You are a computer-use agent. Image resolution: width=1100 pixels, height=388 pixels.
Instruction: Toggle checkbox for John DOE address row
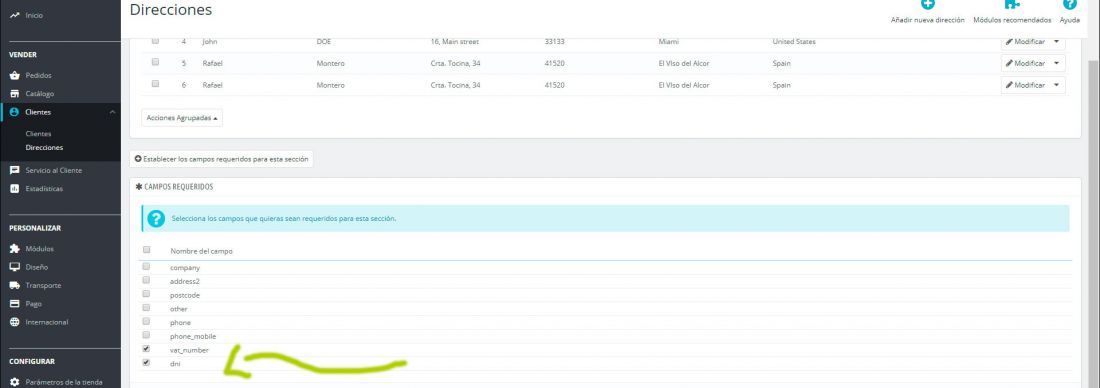155,41
